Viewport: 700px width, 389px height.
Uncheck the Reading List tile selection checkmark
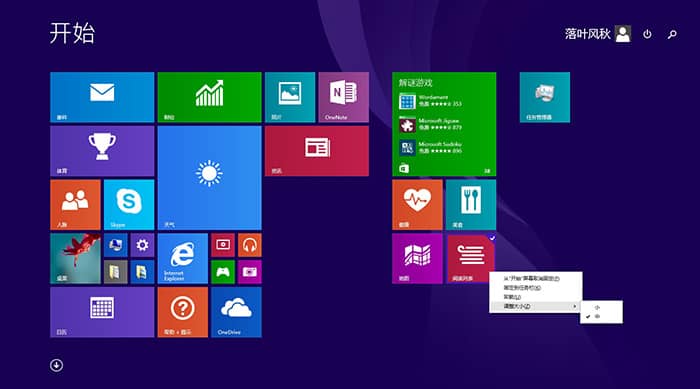pos(492,238)
